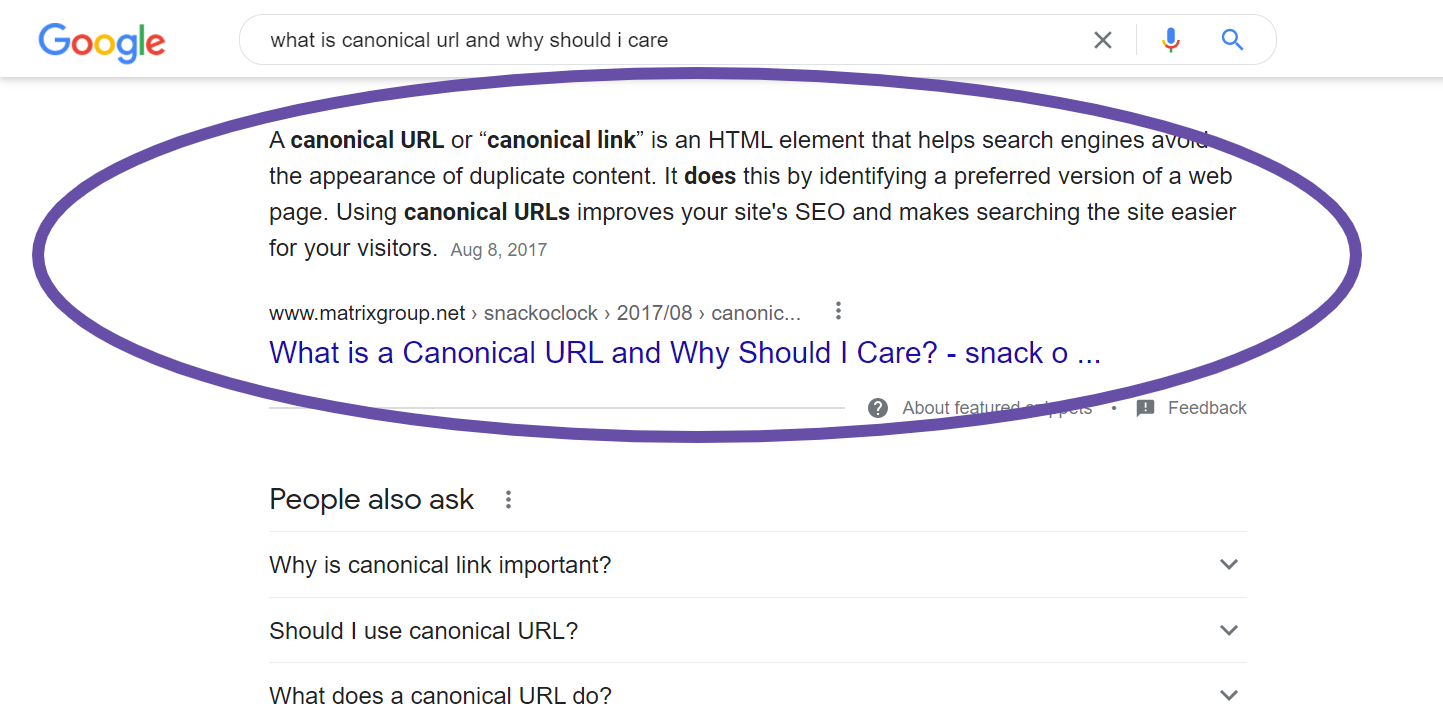This screenshot has height=710, width=1443.
Task: Click the Google logo
Action: [102, 41]
